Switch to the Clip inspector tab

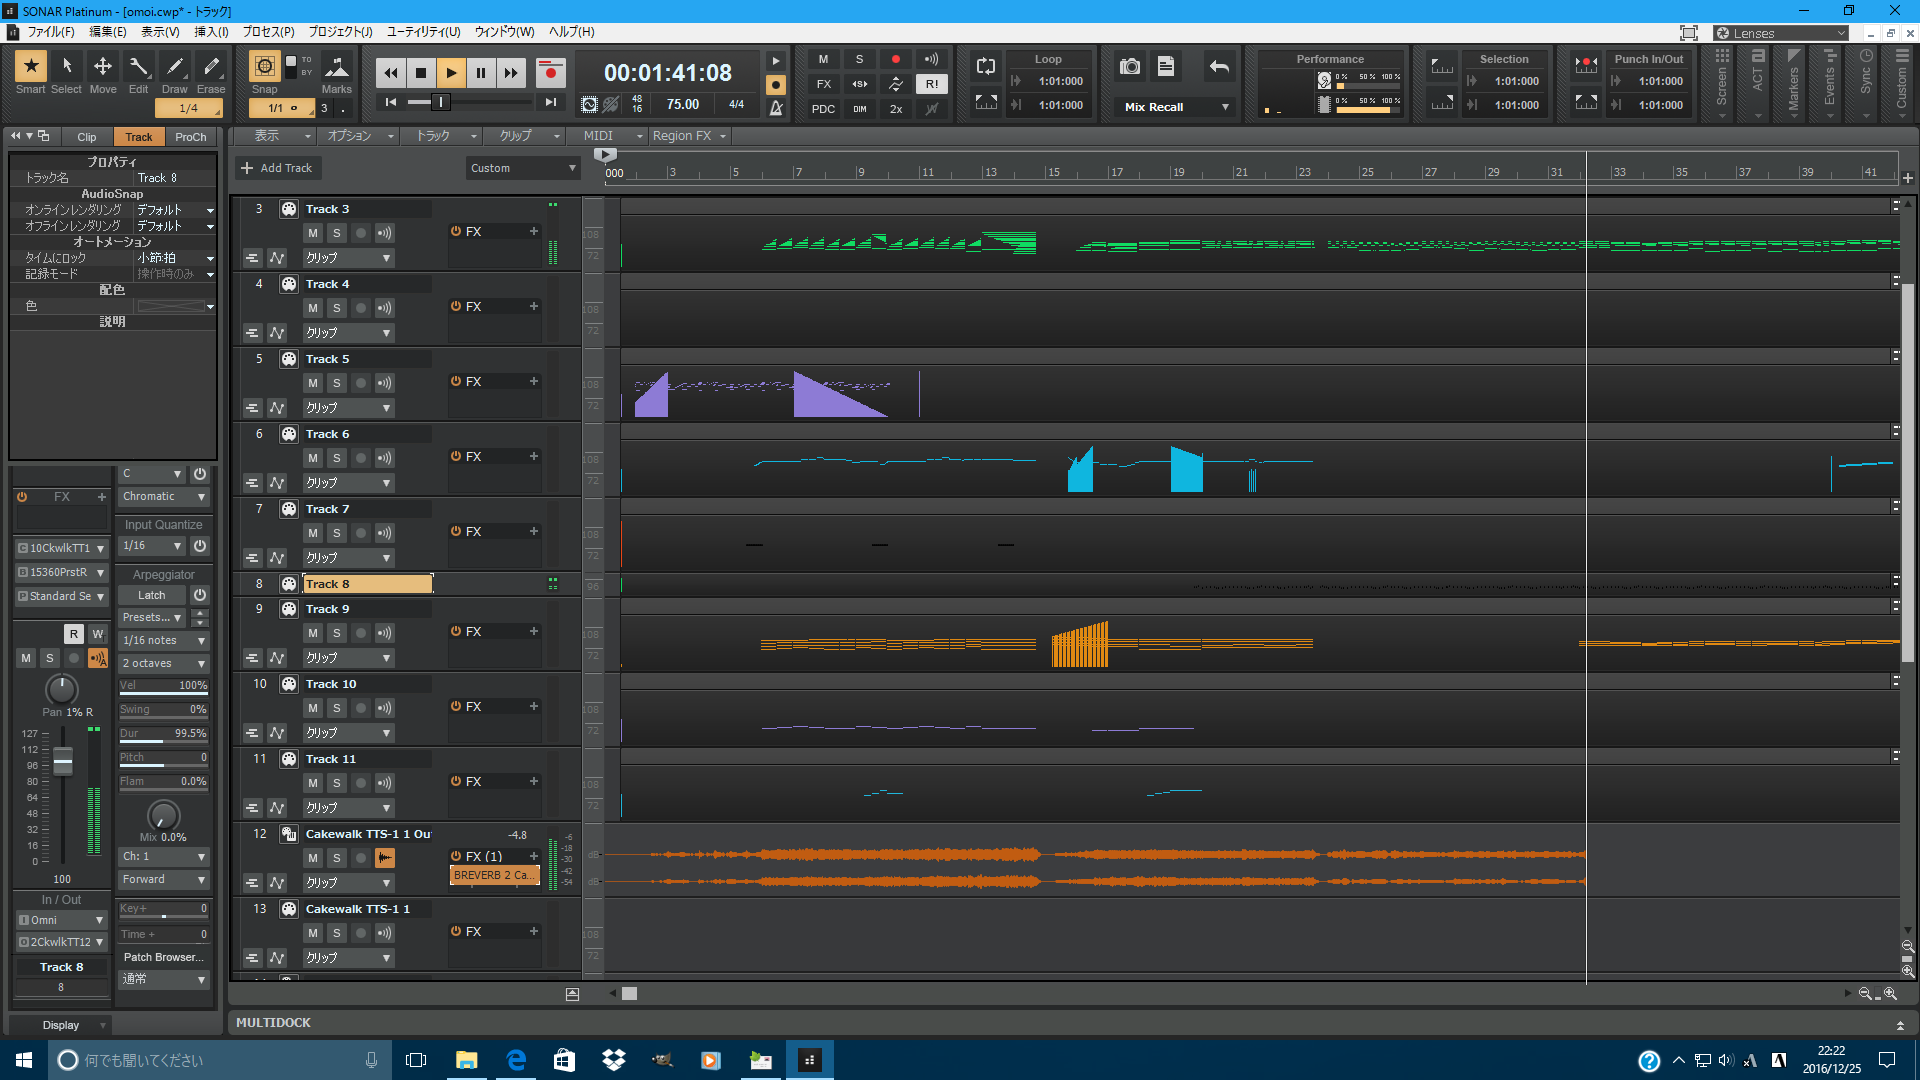[87, 137]
